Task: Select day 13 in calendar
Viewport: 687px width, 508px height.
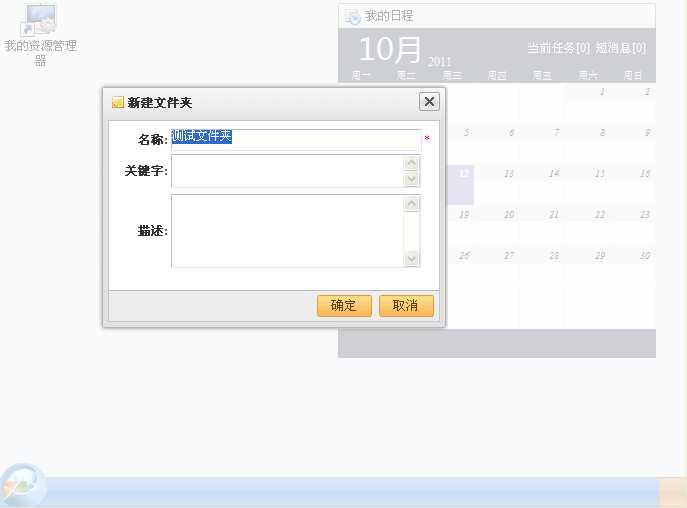Action: coord(497,185)
